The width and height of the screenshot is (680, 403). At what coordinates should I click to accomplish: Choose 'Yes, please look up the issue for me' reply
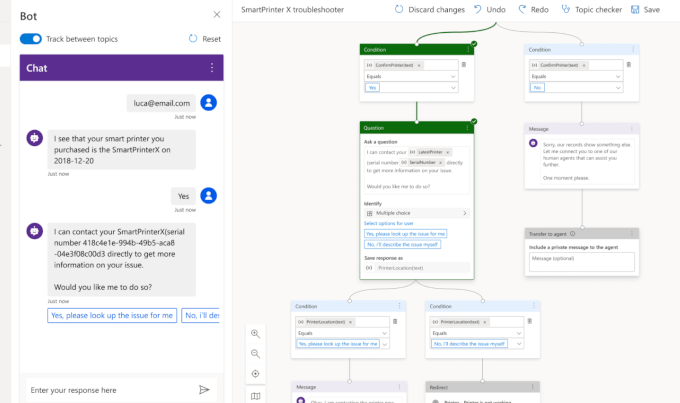click(x=112, y=315)
